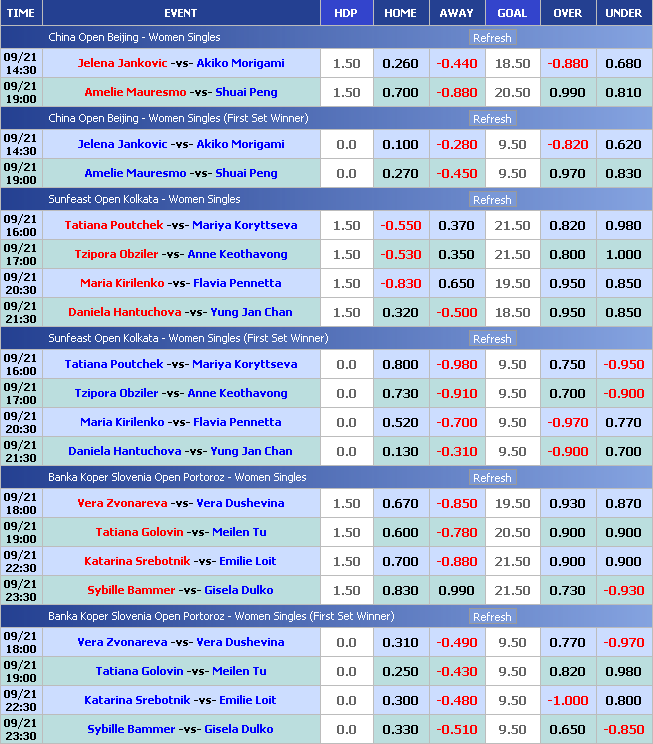The height and width of the screenshot is (744, 653).
Task: Open red Tatiana Golovin player name link
Action: [x=135, y=532]
